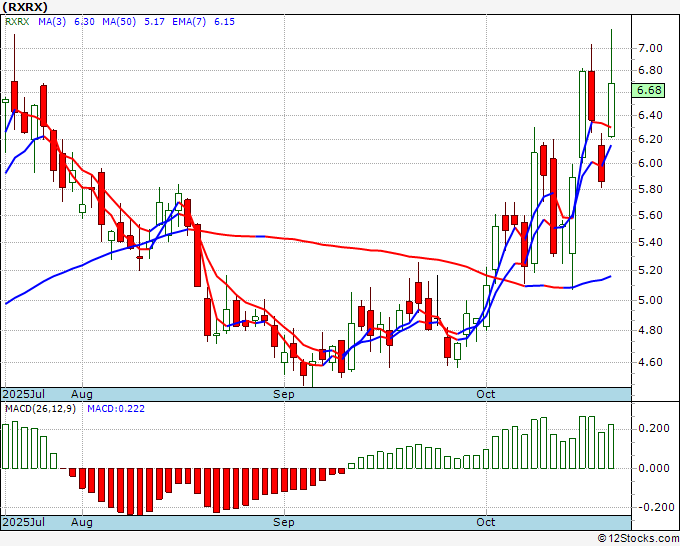Click the last green MACD histogram bar
Screen dimensions: 680x546
pos(611,446)
